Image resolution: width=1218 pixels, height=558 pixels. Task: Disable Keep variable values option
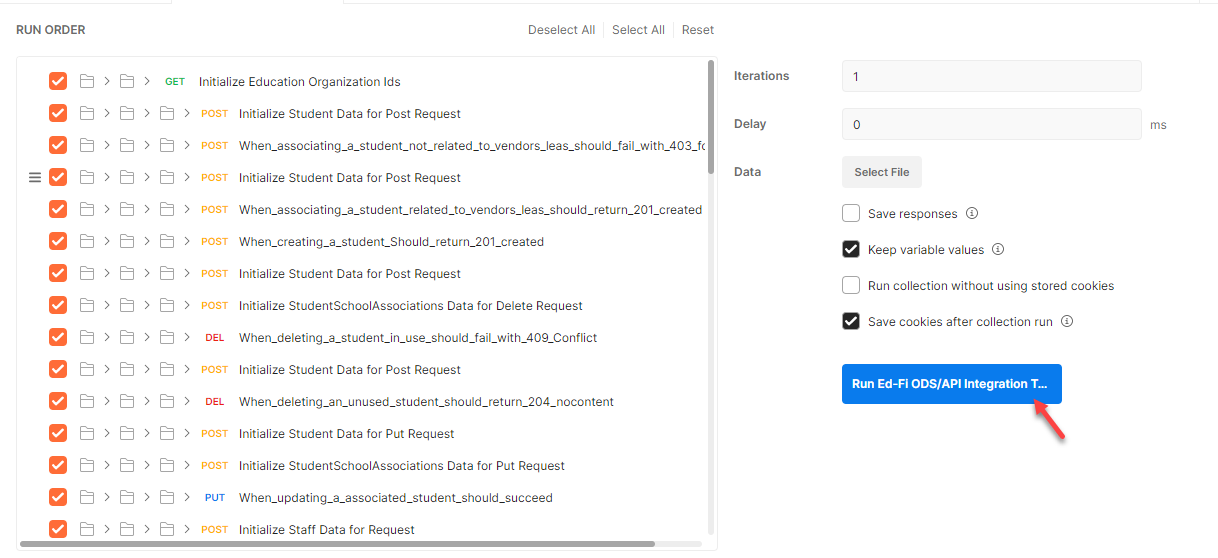tap(851, 250)
